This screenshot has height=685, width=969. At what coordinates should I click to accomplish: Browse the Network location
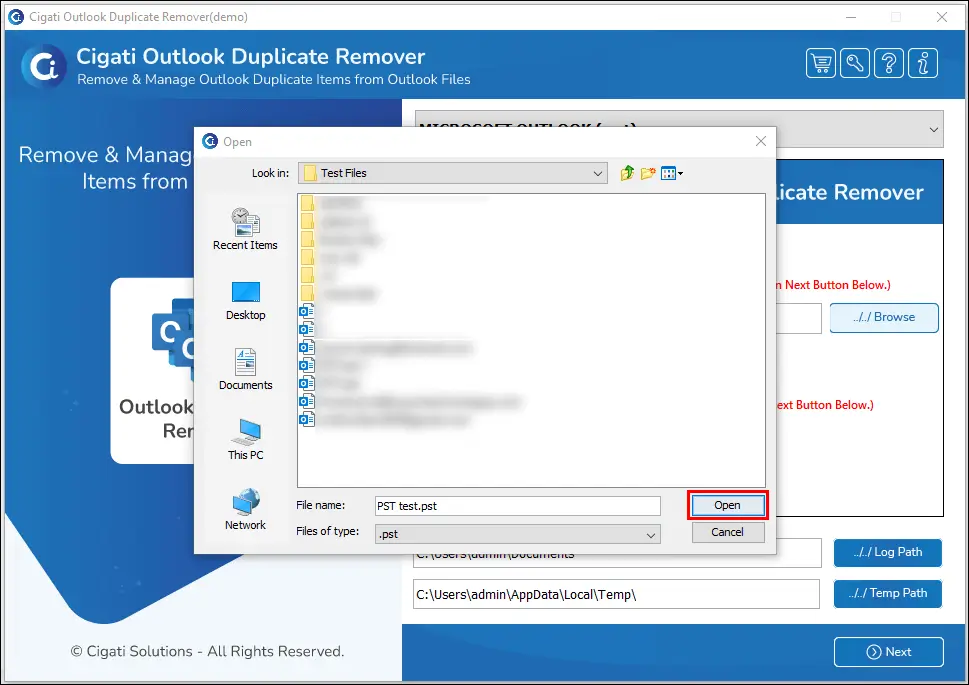click(245, 509)
